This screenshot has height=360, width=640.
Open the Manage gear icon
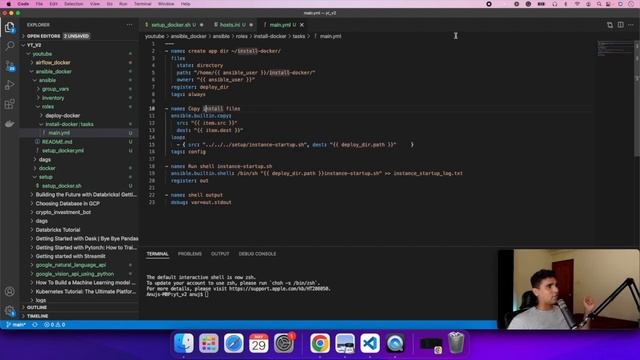point(10,311)
